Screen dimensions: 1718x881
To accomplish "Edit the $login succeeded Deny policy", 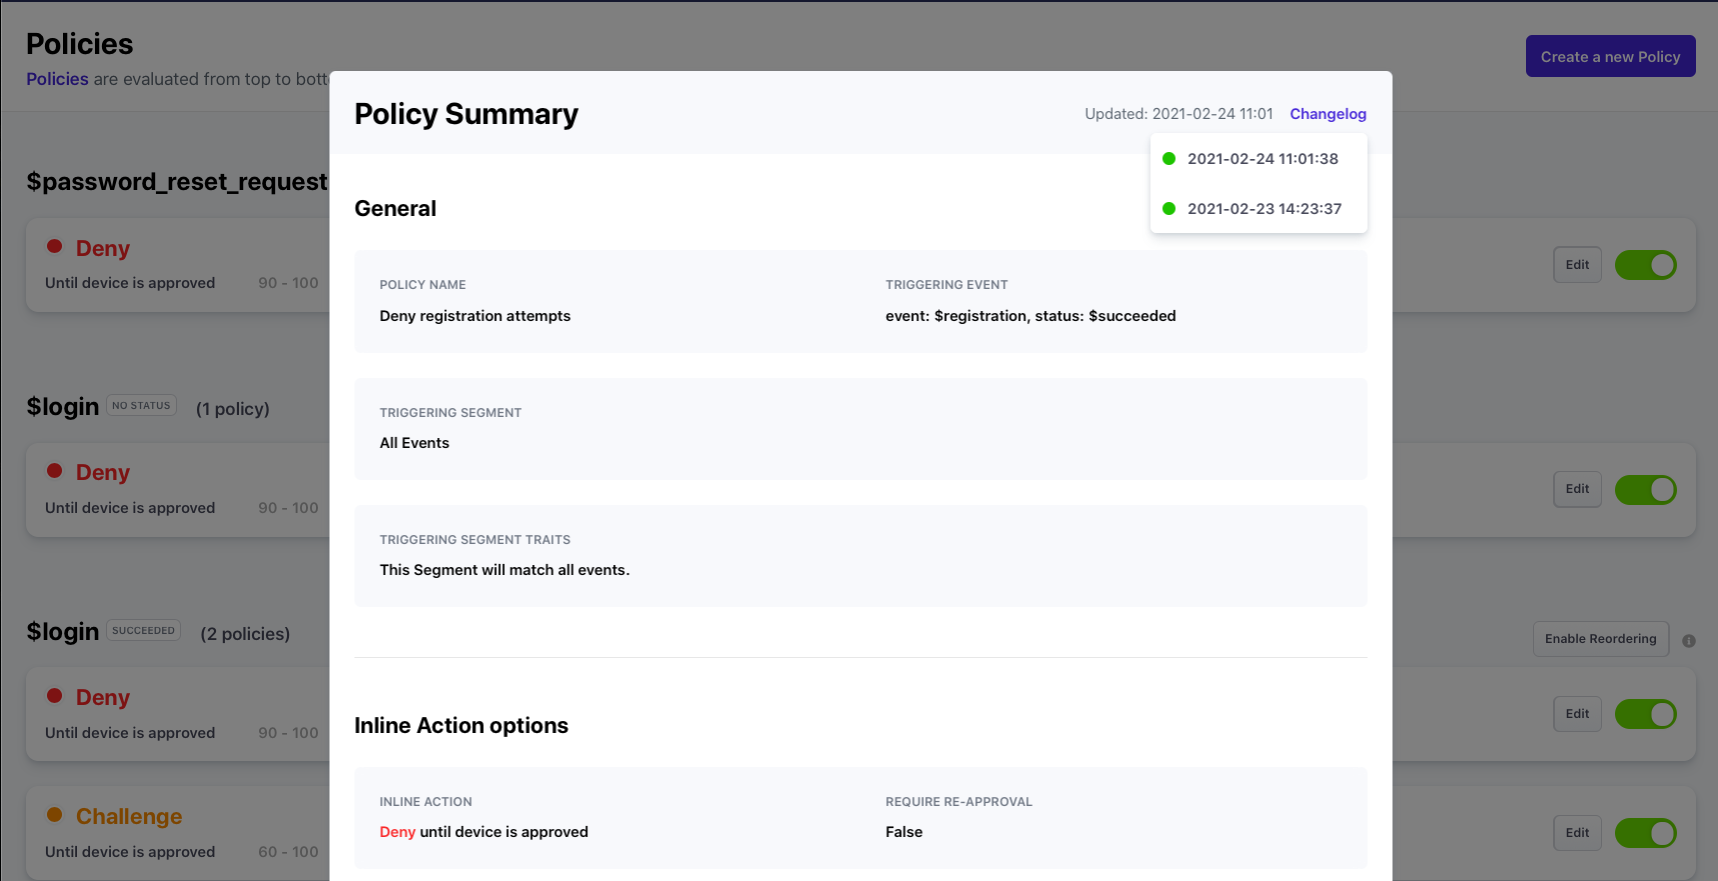I will (x=1577, y=714).
